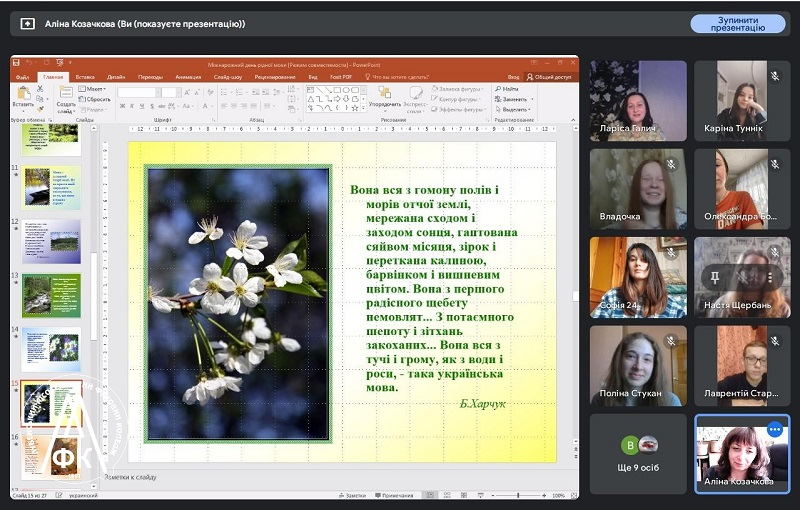Open Заливка фигуры shape fill dropdown
Viewport: 800px width, 510px height.
tap(457, 89)
